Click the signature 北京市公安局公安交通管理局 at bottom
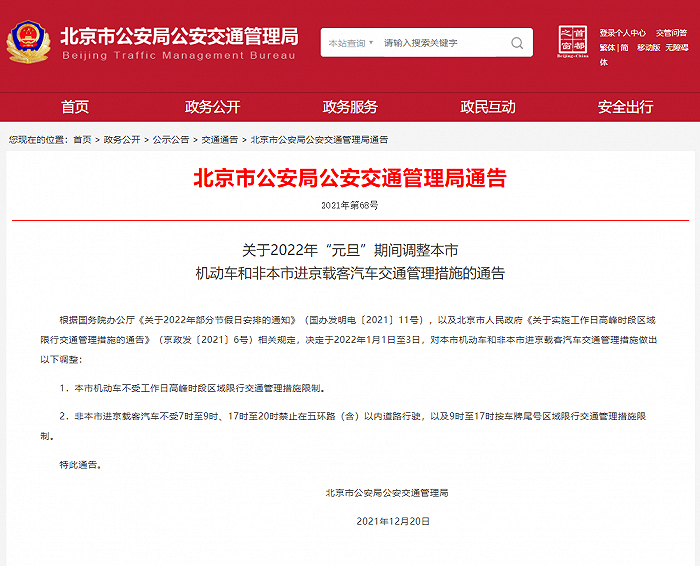 pyautogui.click(x=387, y=493)
